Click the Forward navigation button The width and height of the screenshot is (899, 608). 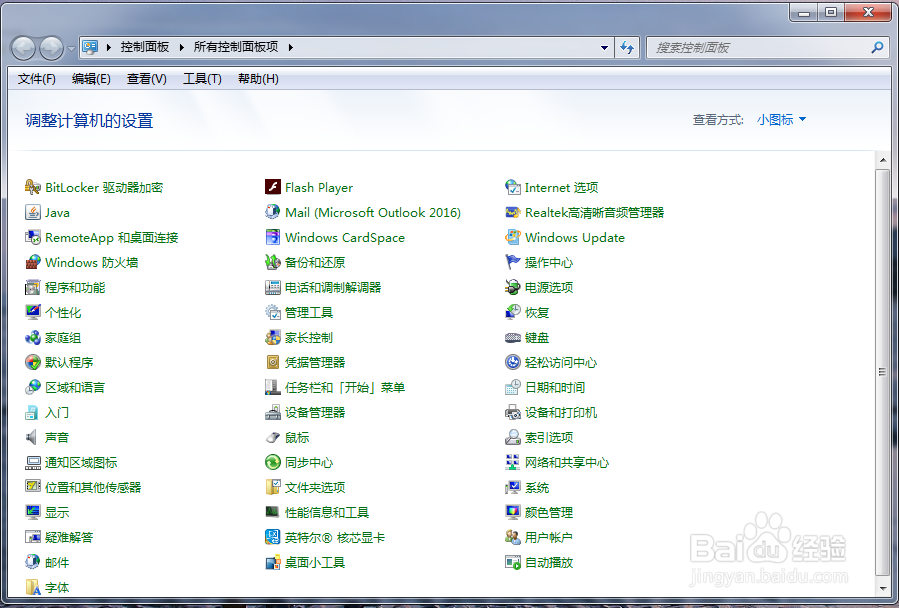coord(51,48)
